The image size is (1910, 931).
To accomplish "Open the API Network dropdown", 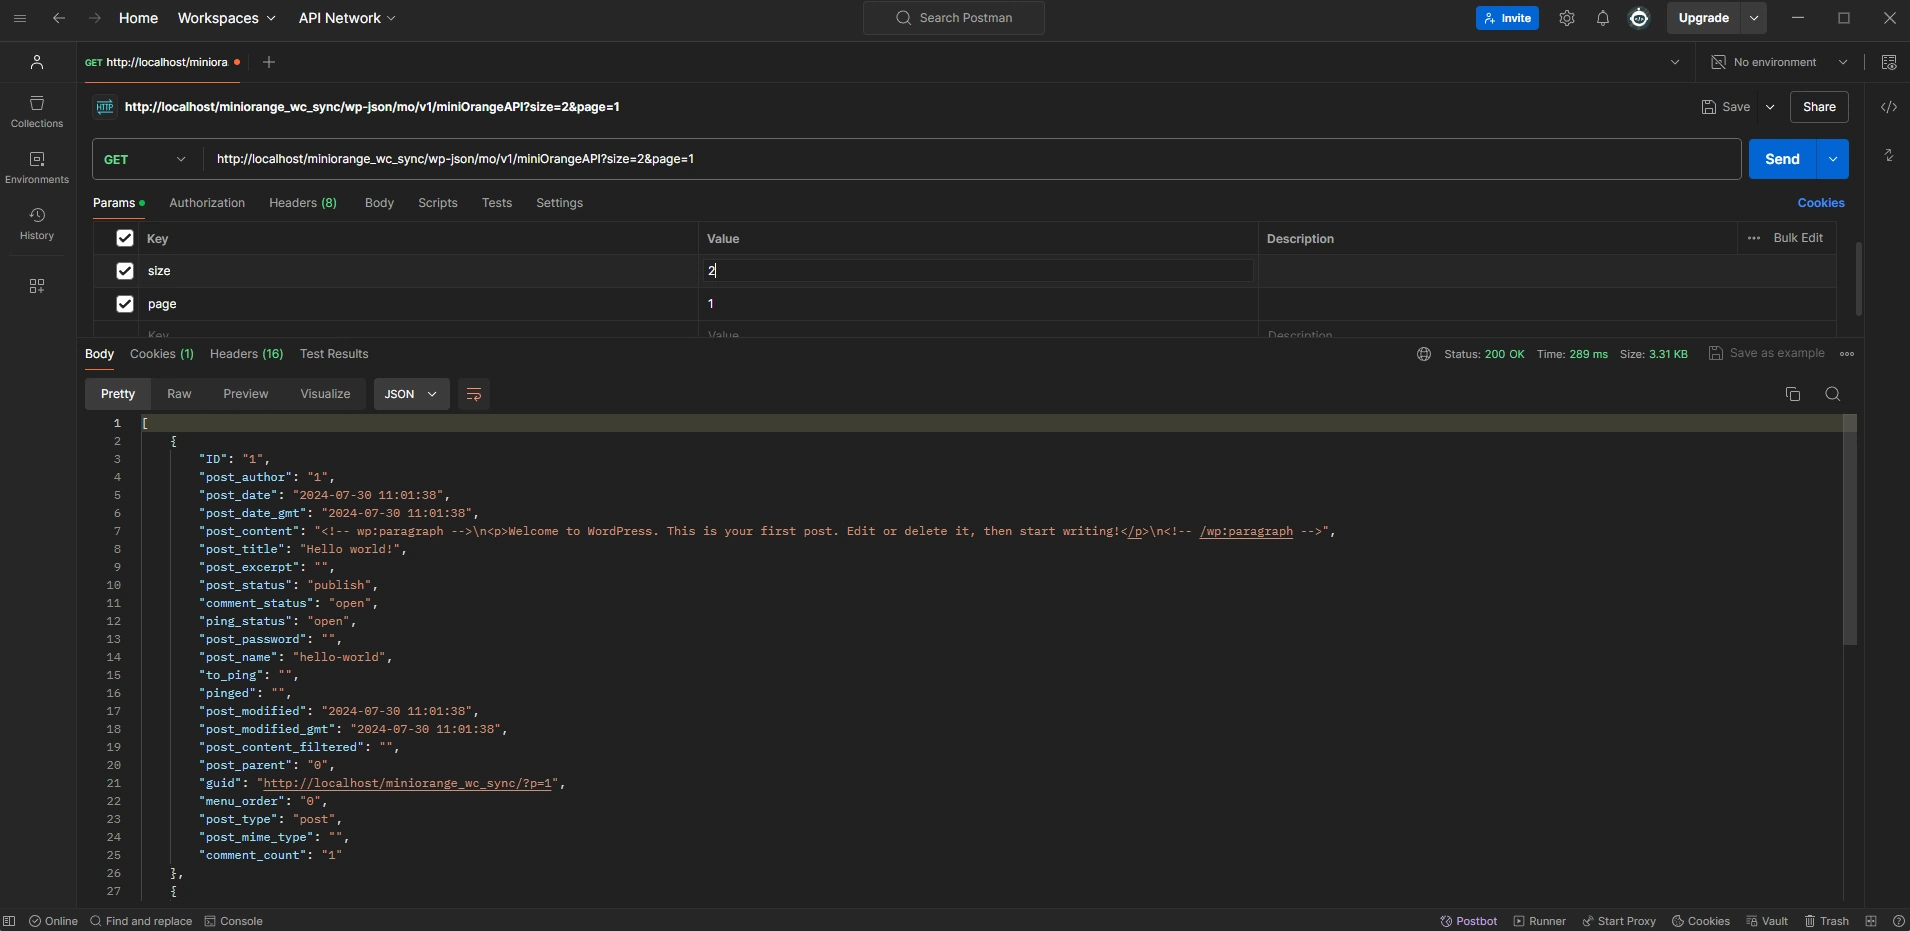I will [347, 18].
